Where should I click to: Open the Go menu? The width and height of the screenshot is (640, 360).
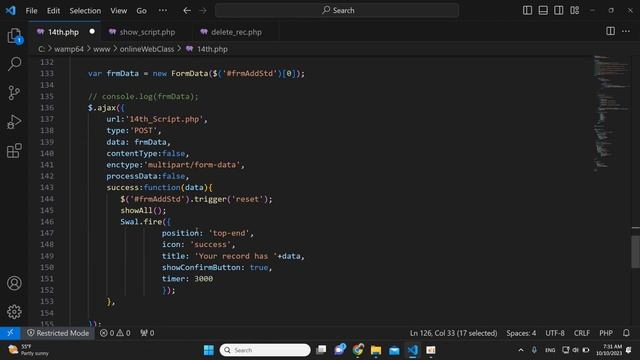coord(141,11)
